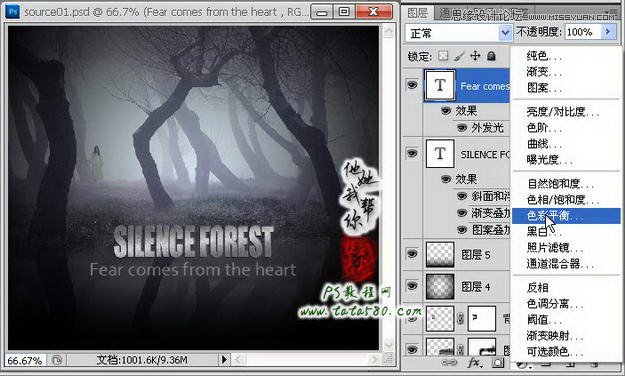Click the lock image pixels brush icon

click(x=459, y=56)
